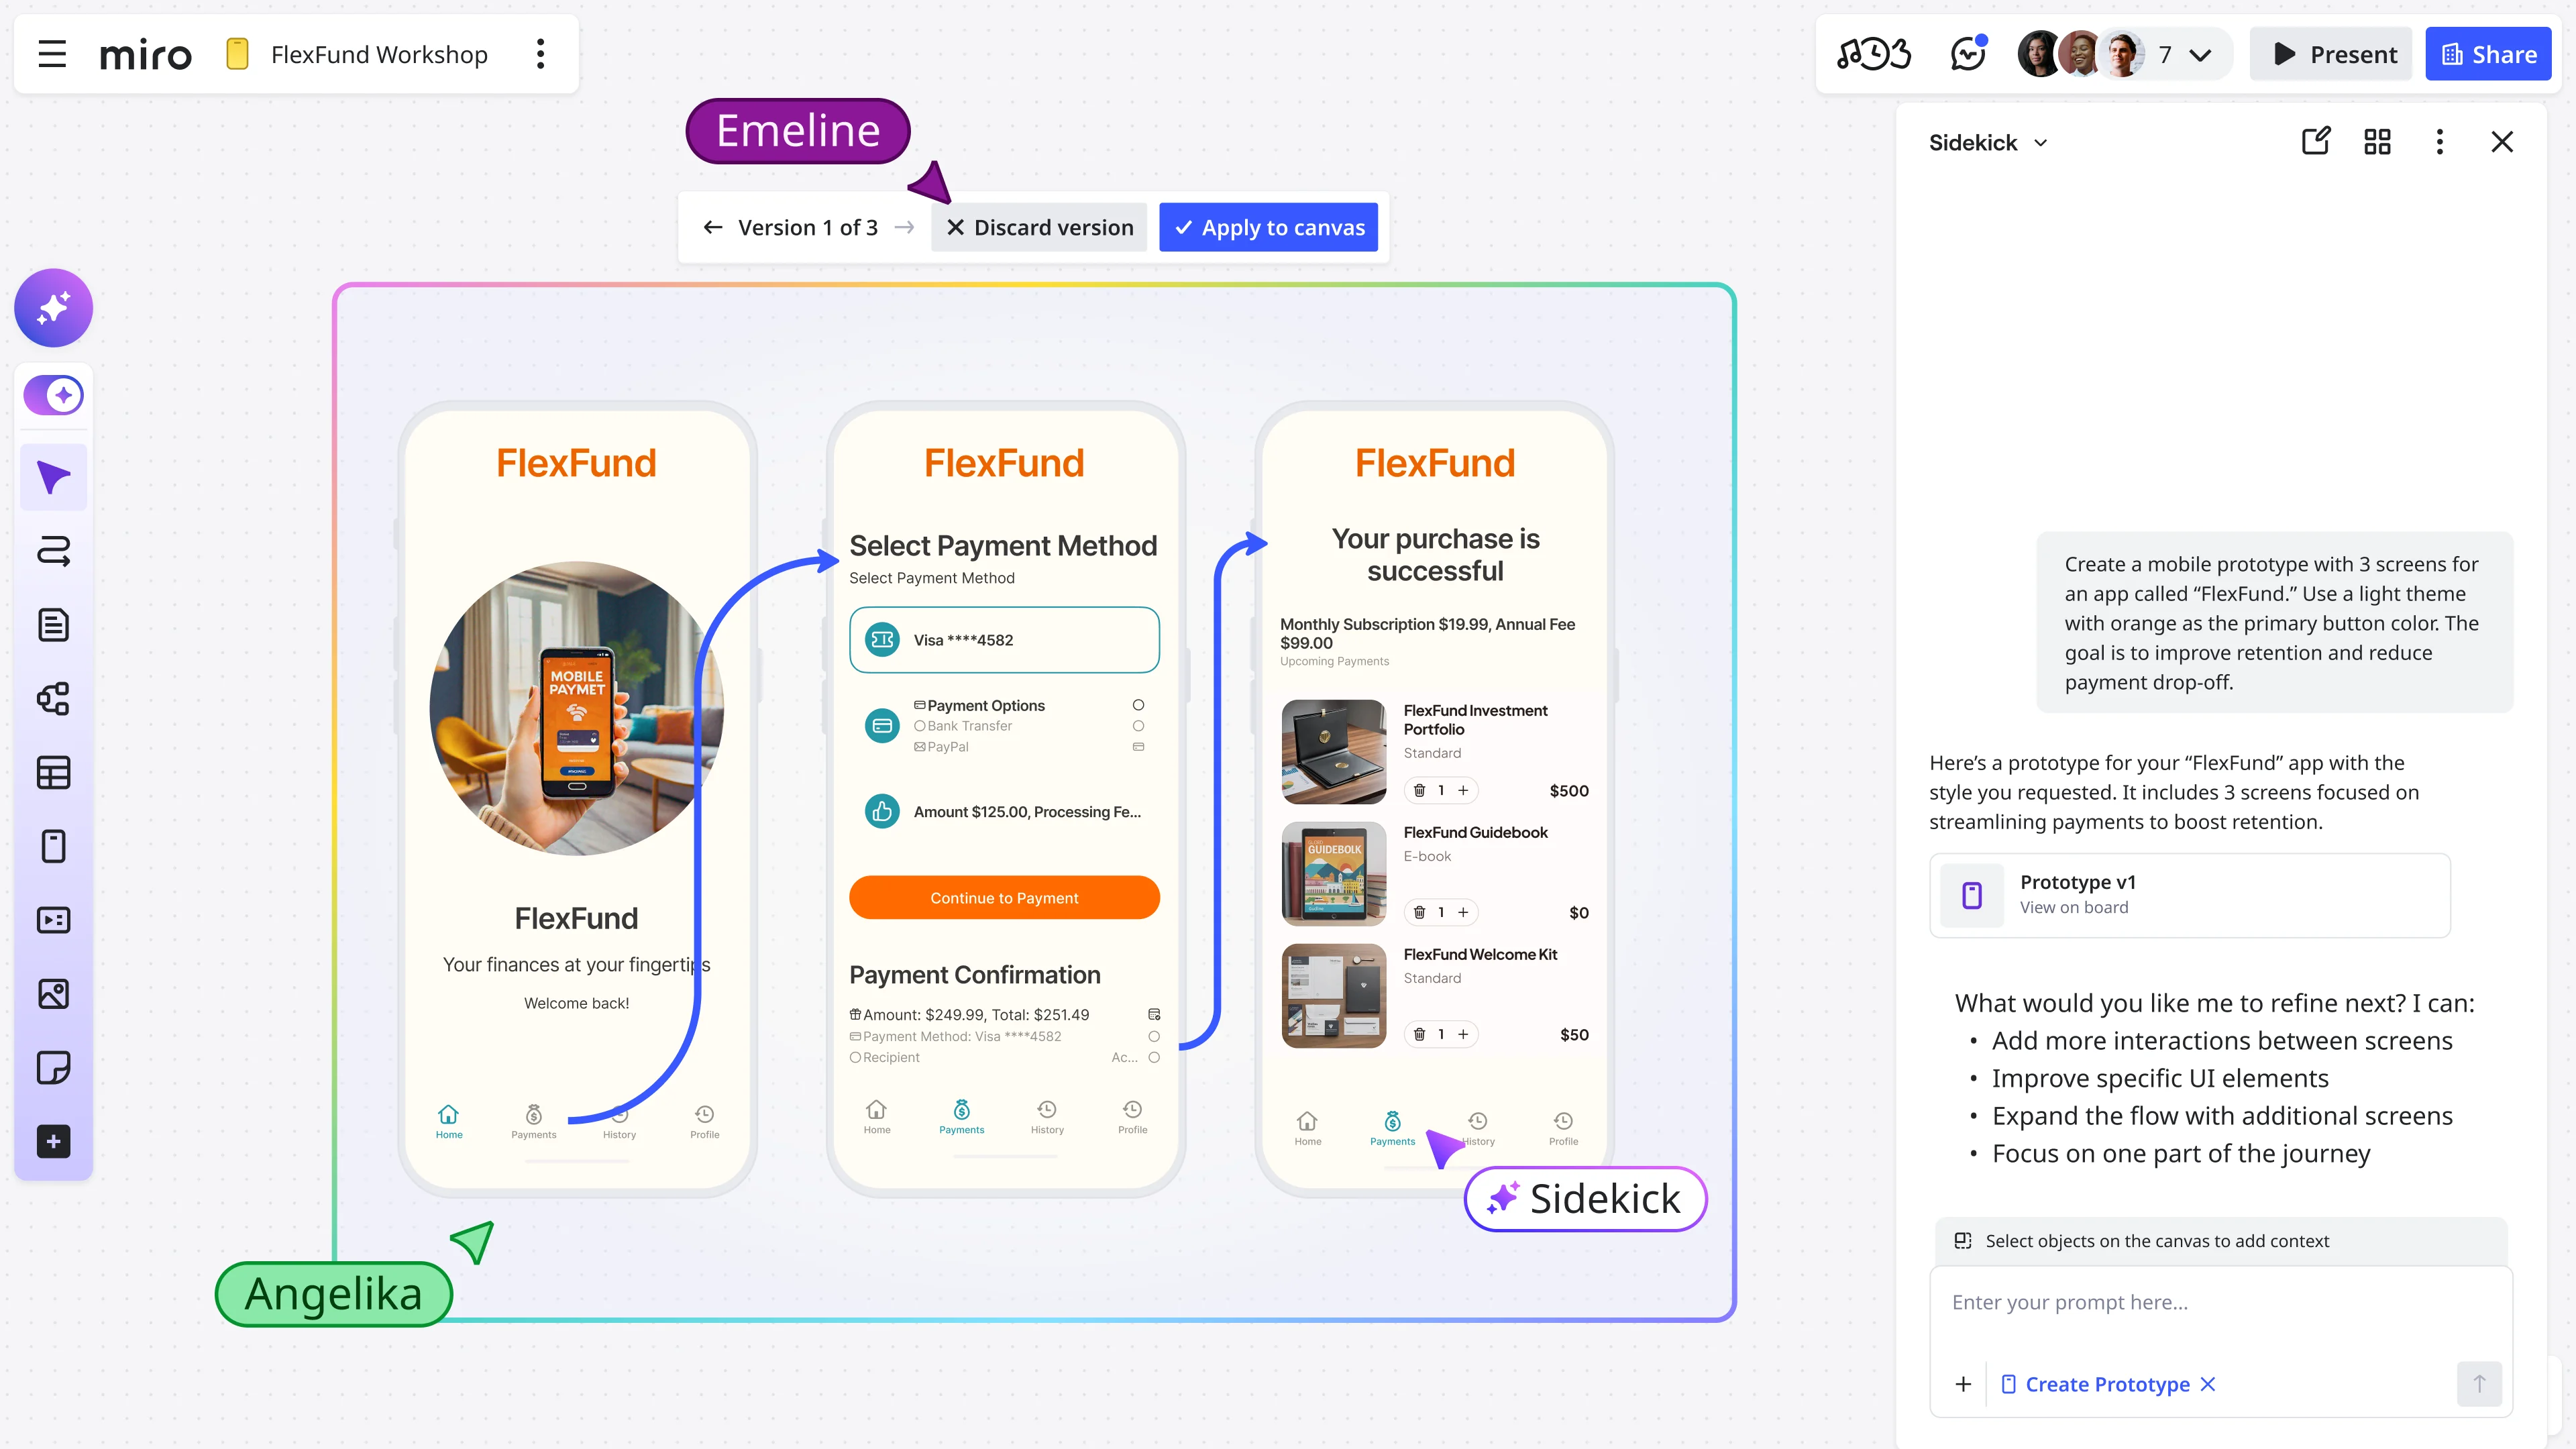
Task: Open the timer and activities icon
Action: 1873,54
